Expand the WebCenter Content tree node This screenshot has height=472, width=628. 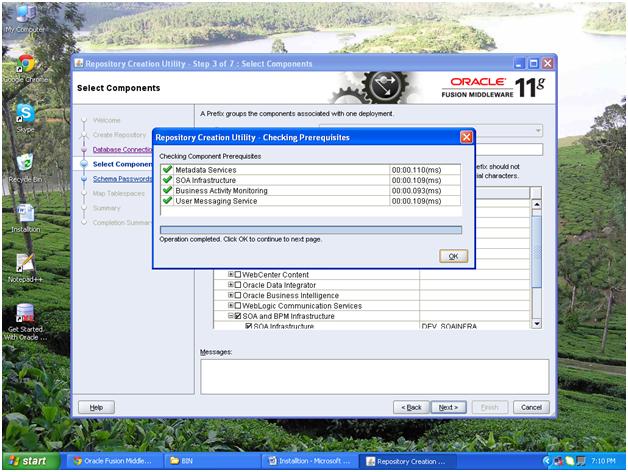(x=231, y=274)
